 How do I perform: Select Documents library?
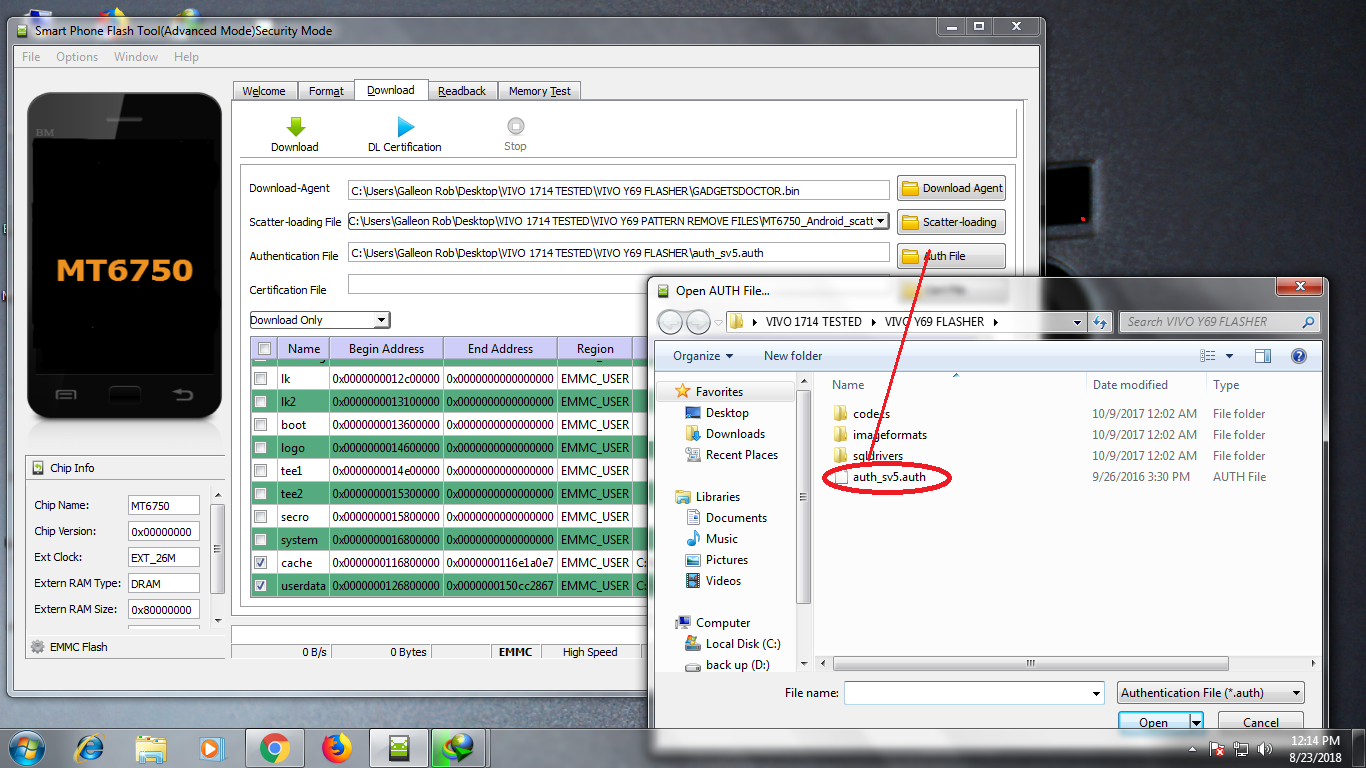tap(736, 518)
